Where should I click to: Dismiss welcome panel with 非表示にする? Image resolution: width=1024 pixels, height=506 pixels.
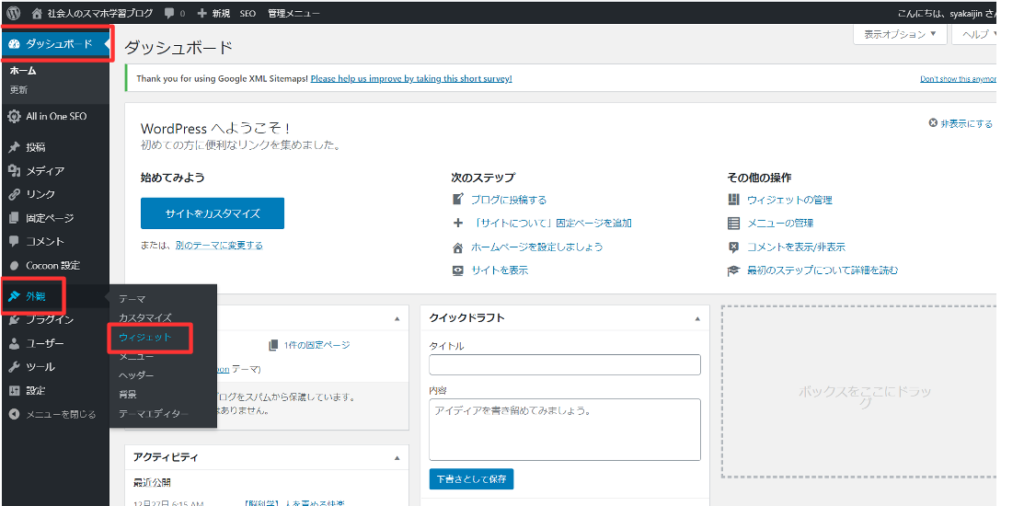(x=960, y=124)
